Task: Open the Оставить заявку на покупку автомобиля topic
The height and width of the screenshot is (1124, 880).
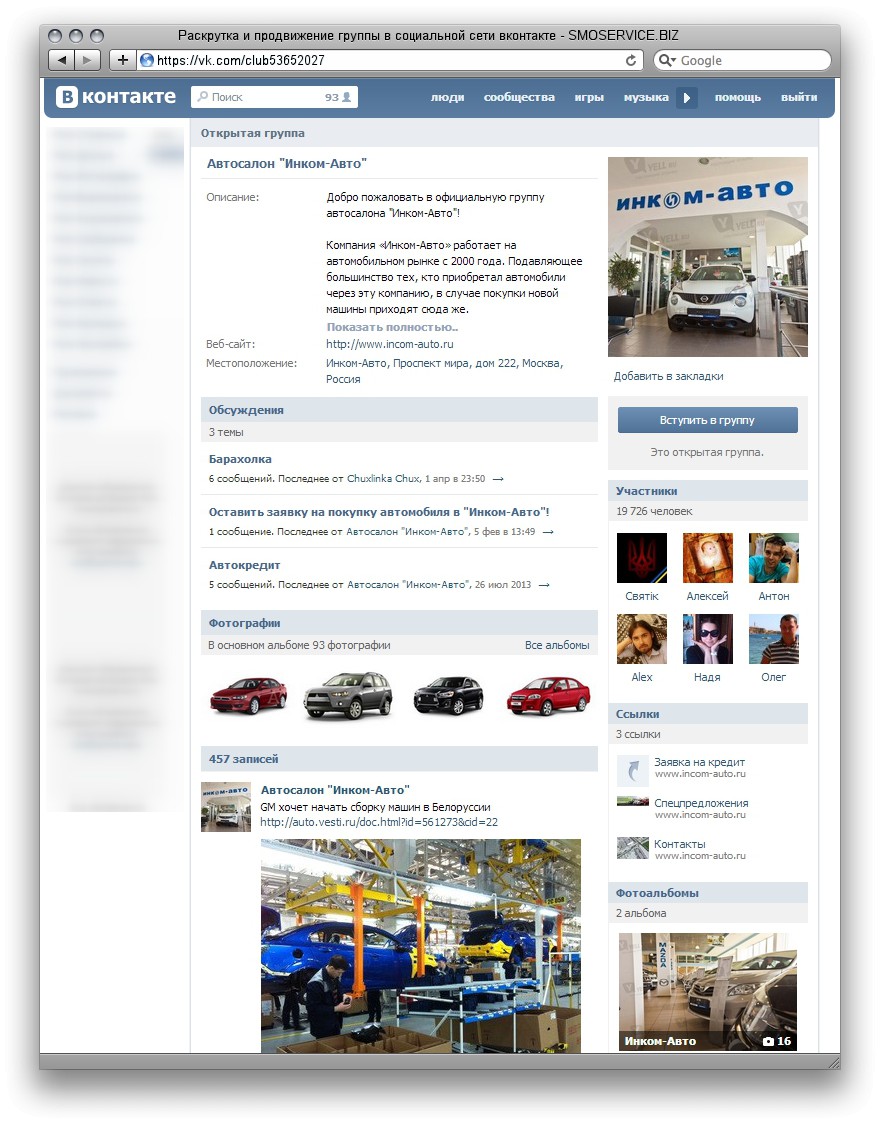Action: point(379,512)
